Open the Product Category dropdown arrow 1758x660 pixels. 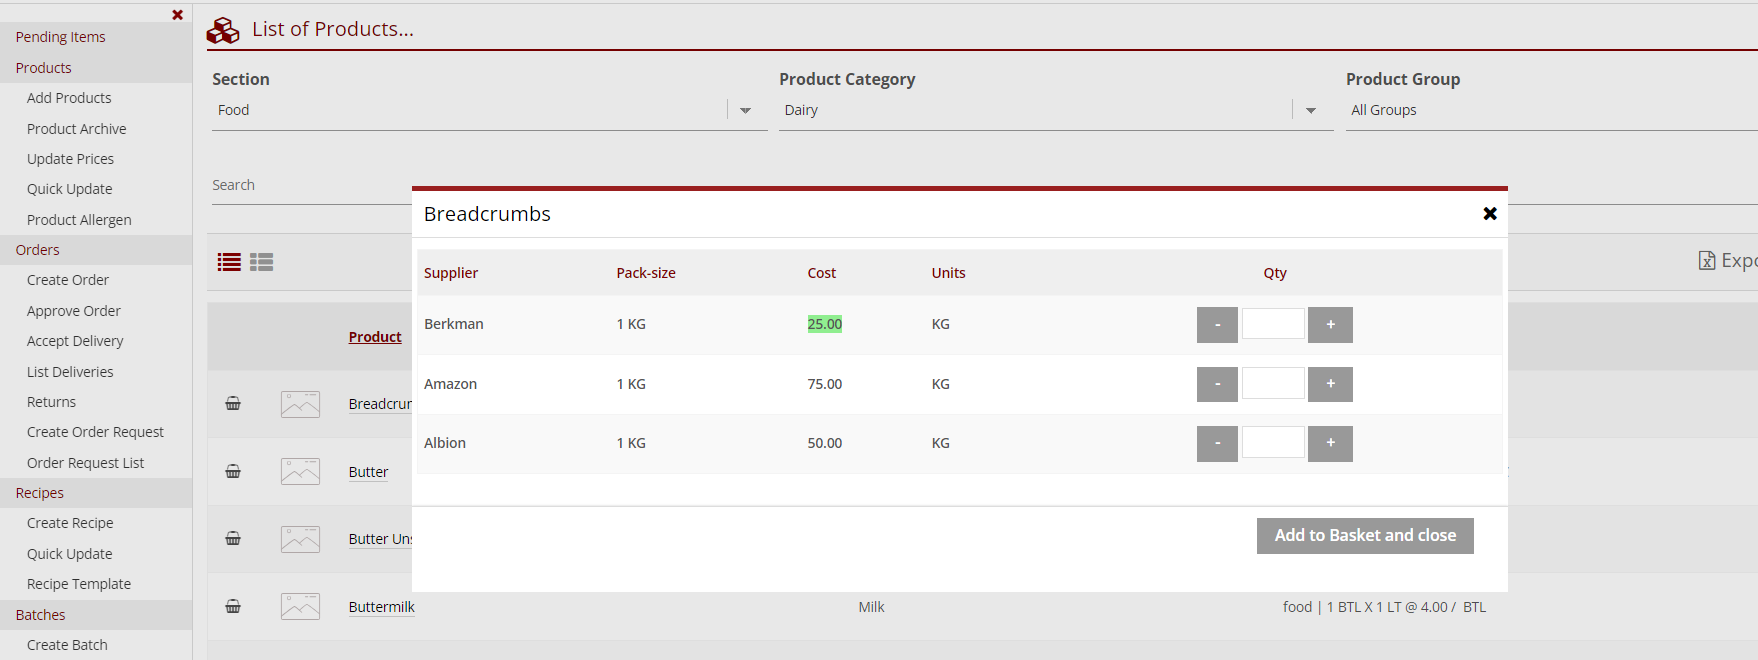1311,111
